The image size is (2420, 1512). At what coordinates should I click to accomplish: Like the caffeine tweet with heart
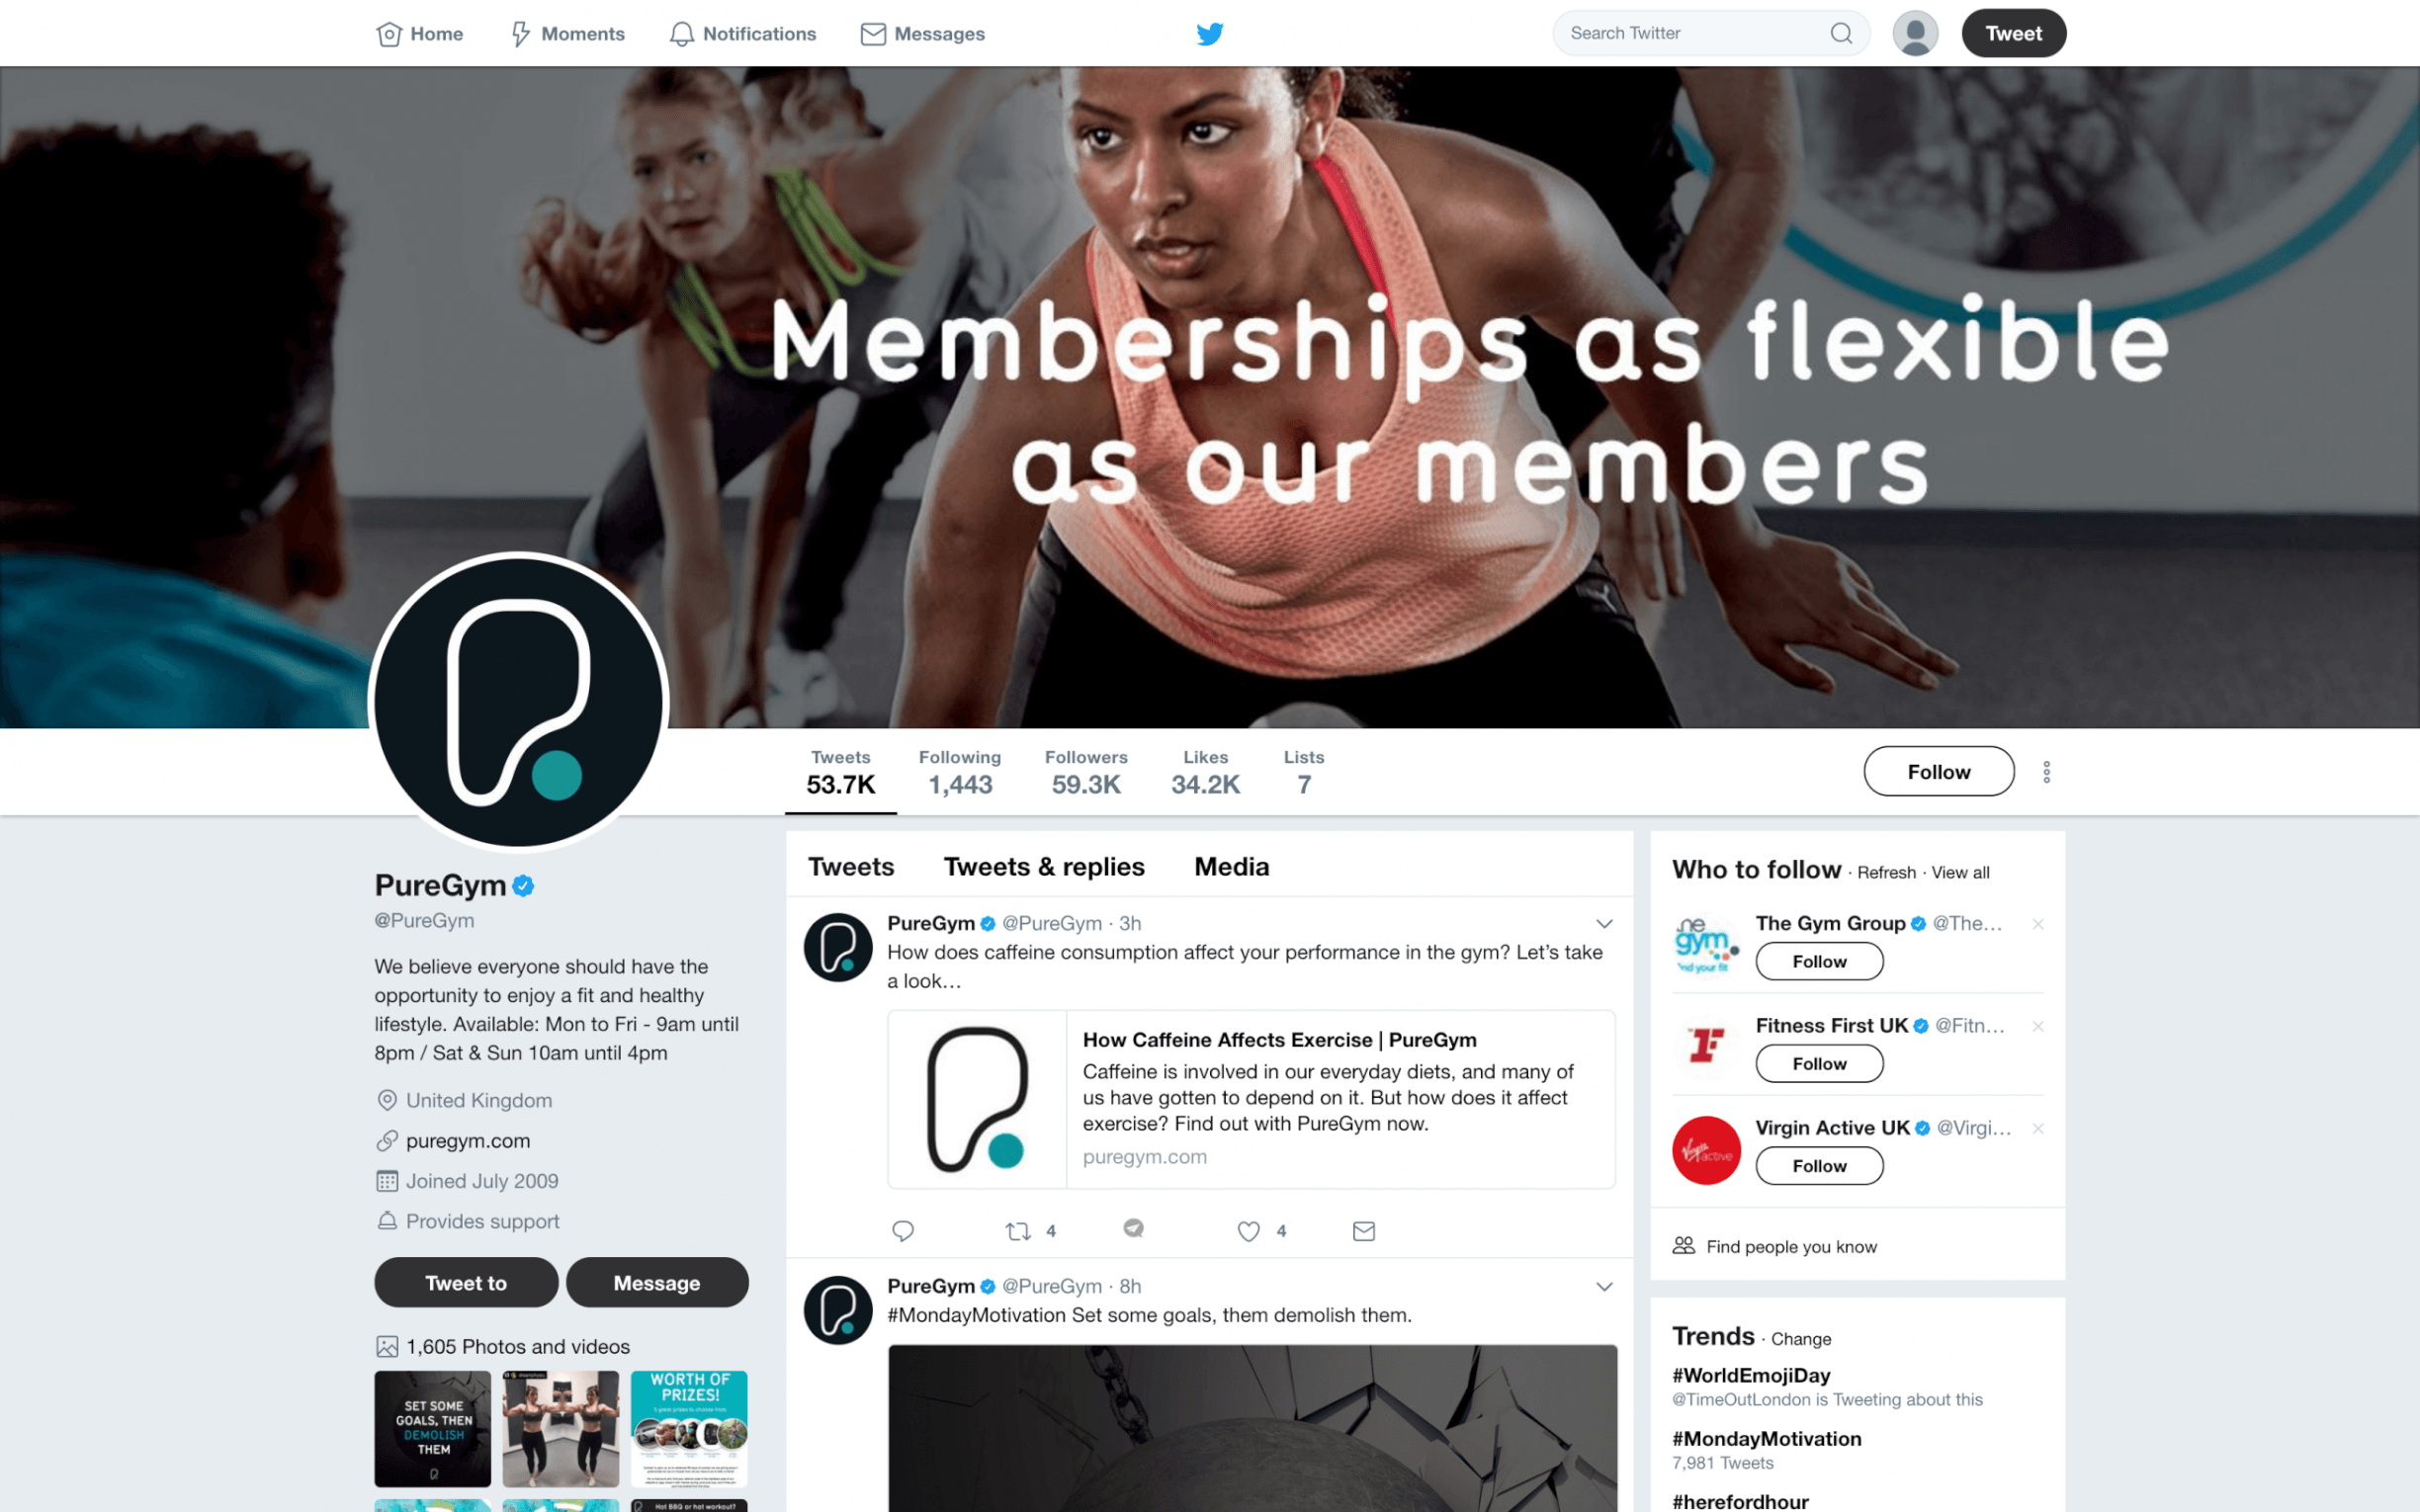1248,1231
